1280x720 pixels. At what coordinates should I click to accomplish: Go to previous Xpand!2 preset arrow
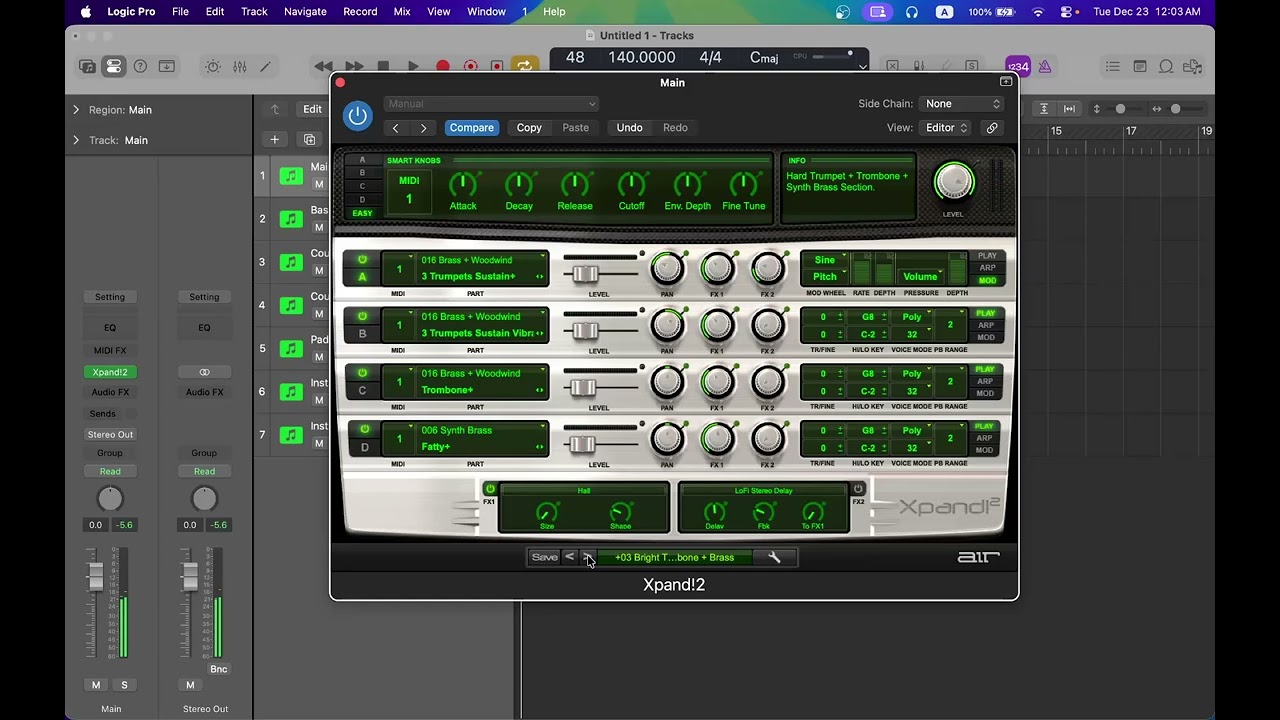tap(569, 557)
